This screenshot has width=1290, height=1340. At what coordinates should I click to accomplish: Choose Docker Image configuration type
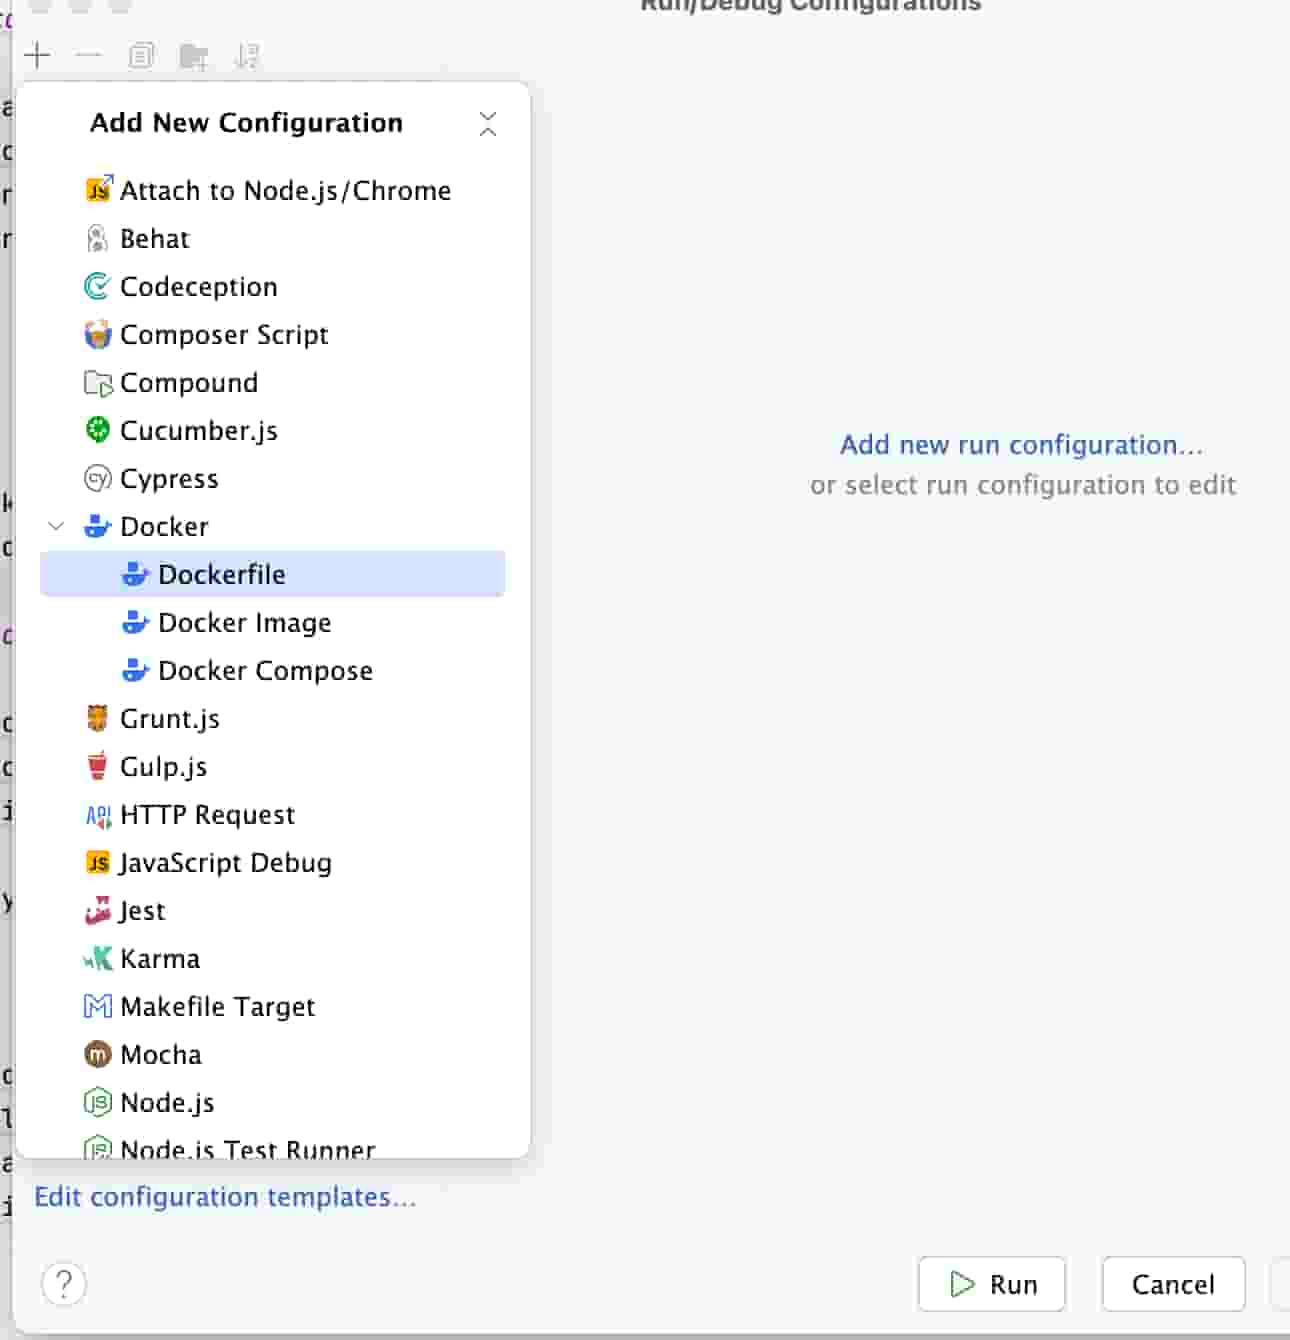[272, 622]
